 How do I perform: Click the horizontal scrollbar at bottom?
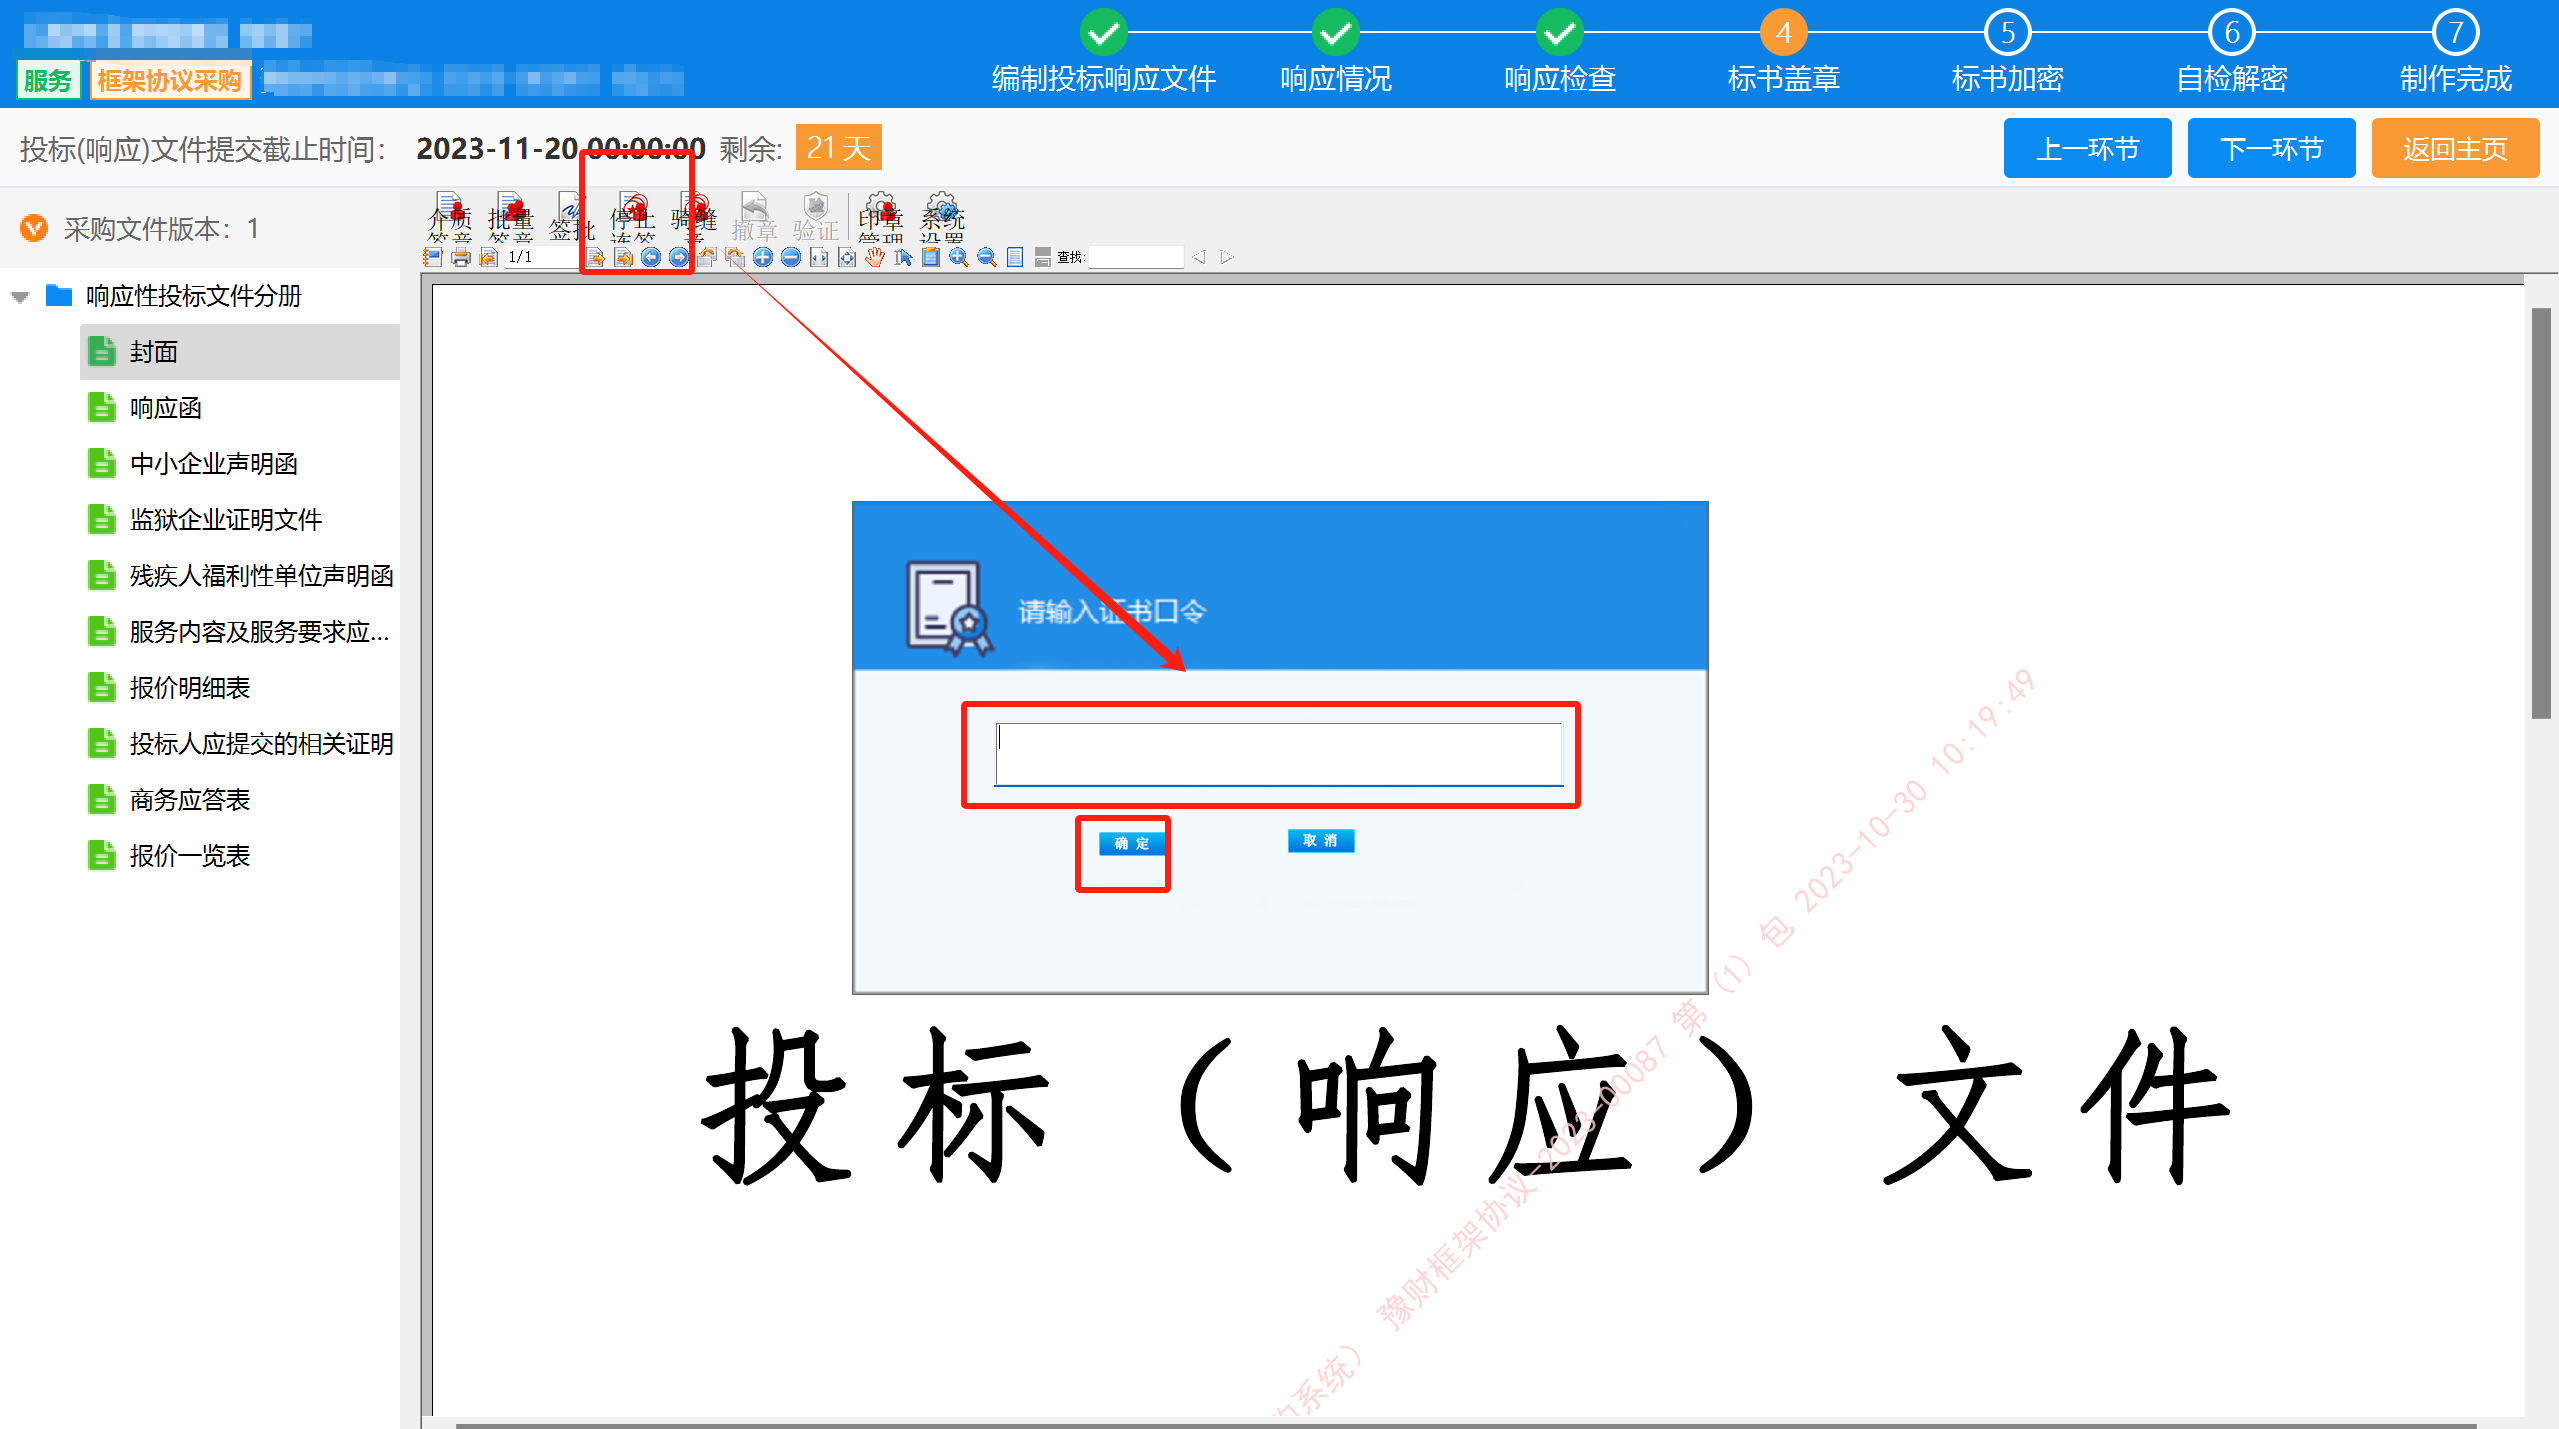[1466, 1424]
